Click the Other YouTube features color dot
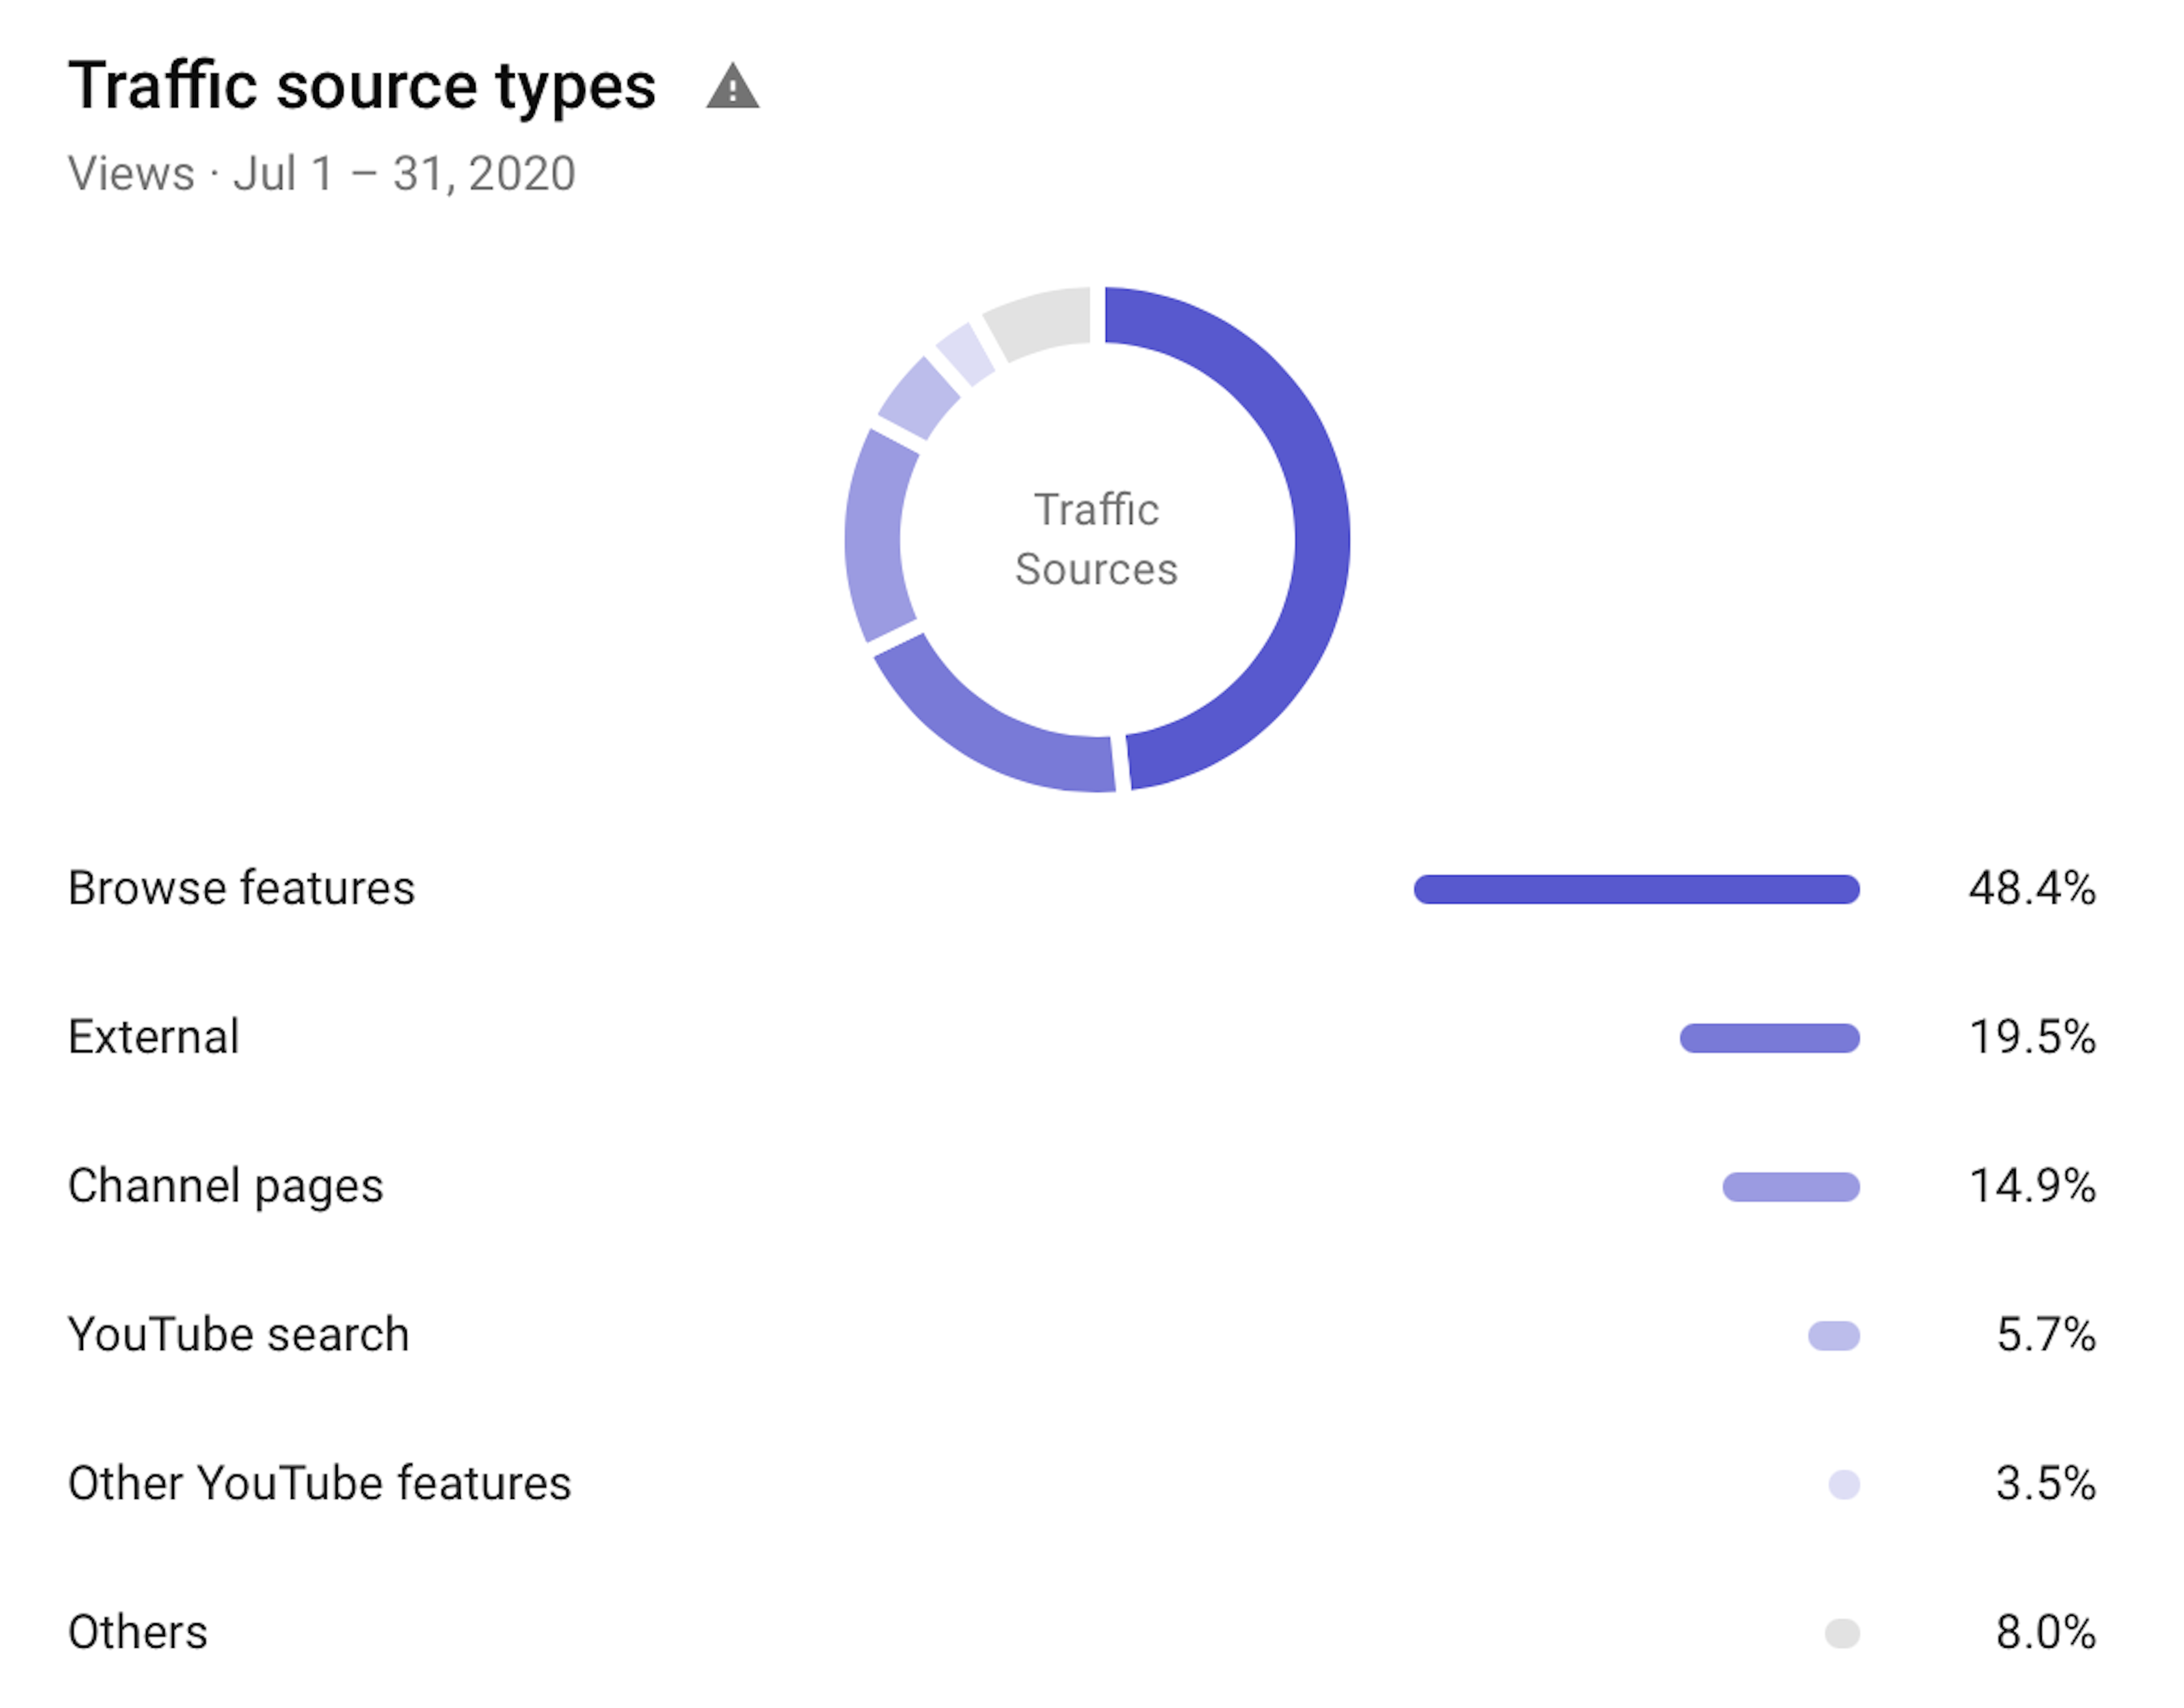Viewport: 2184px width, 1708px height. point(1843,1484)
